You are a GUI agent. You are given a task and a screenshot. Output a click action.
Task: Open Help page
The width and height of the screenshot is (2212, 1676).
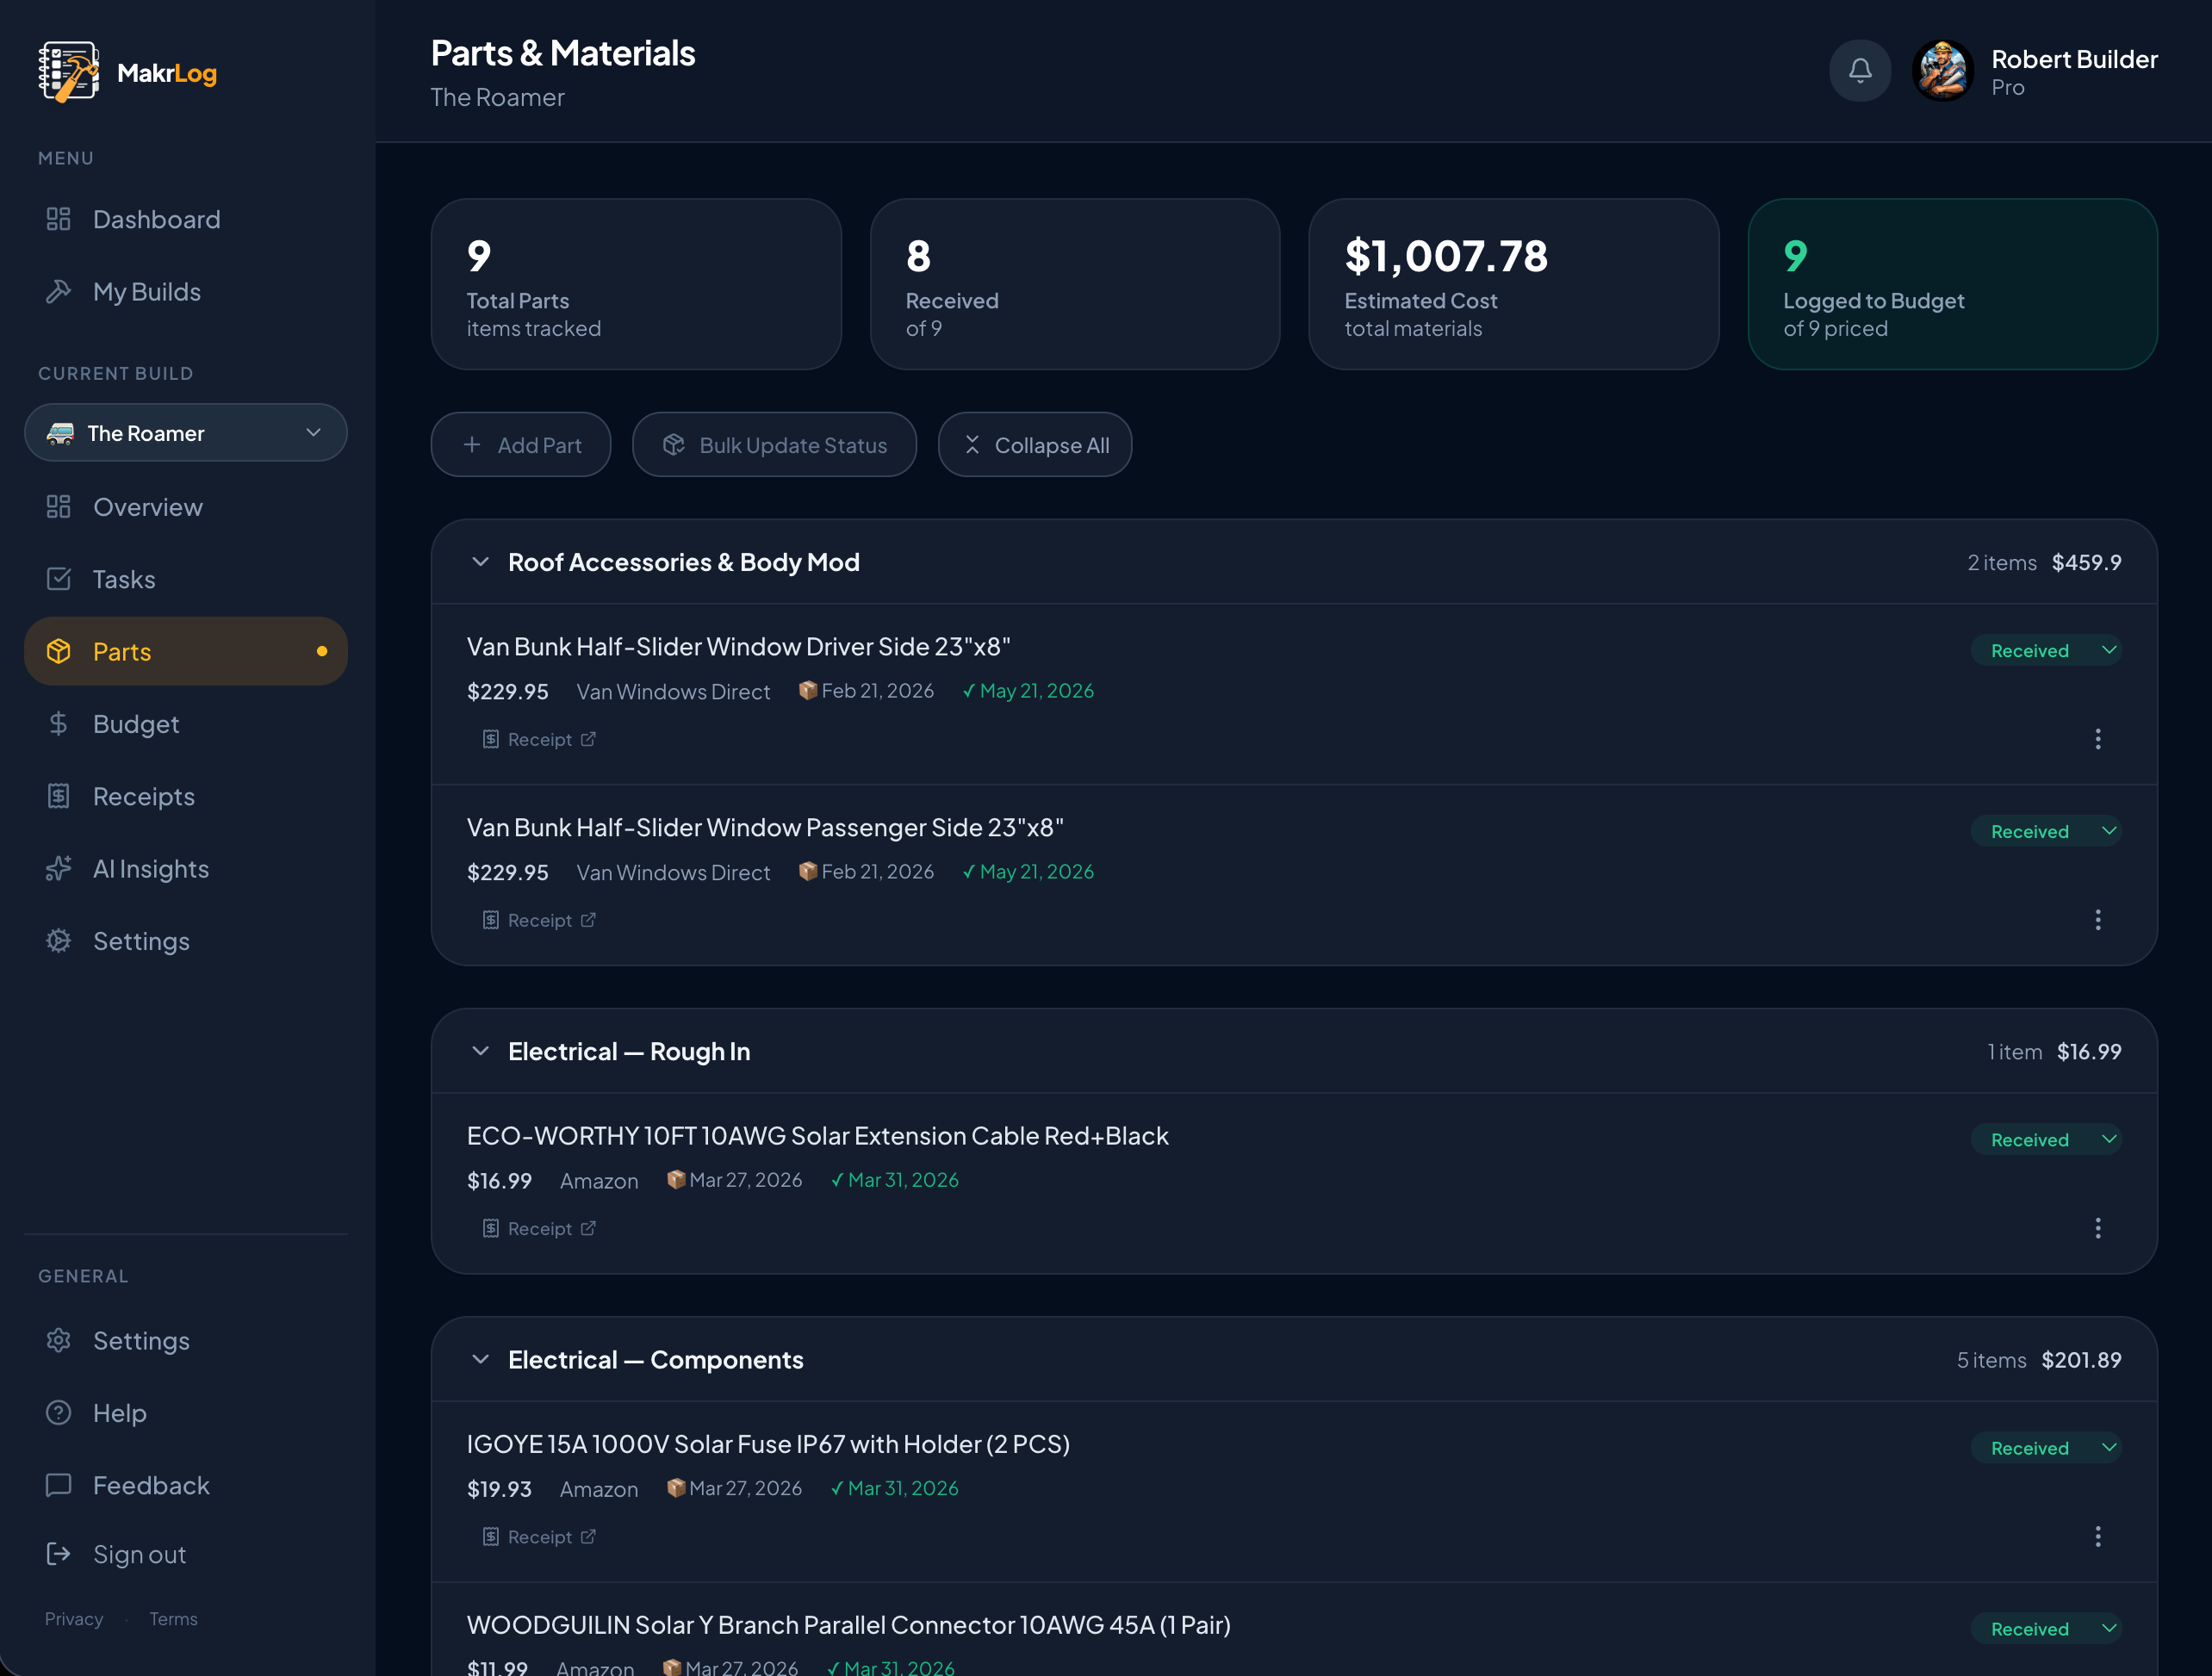[x=186, y=1413]
